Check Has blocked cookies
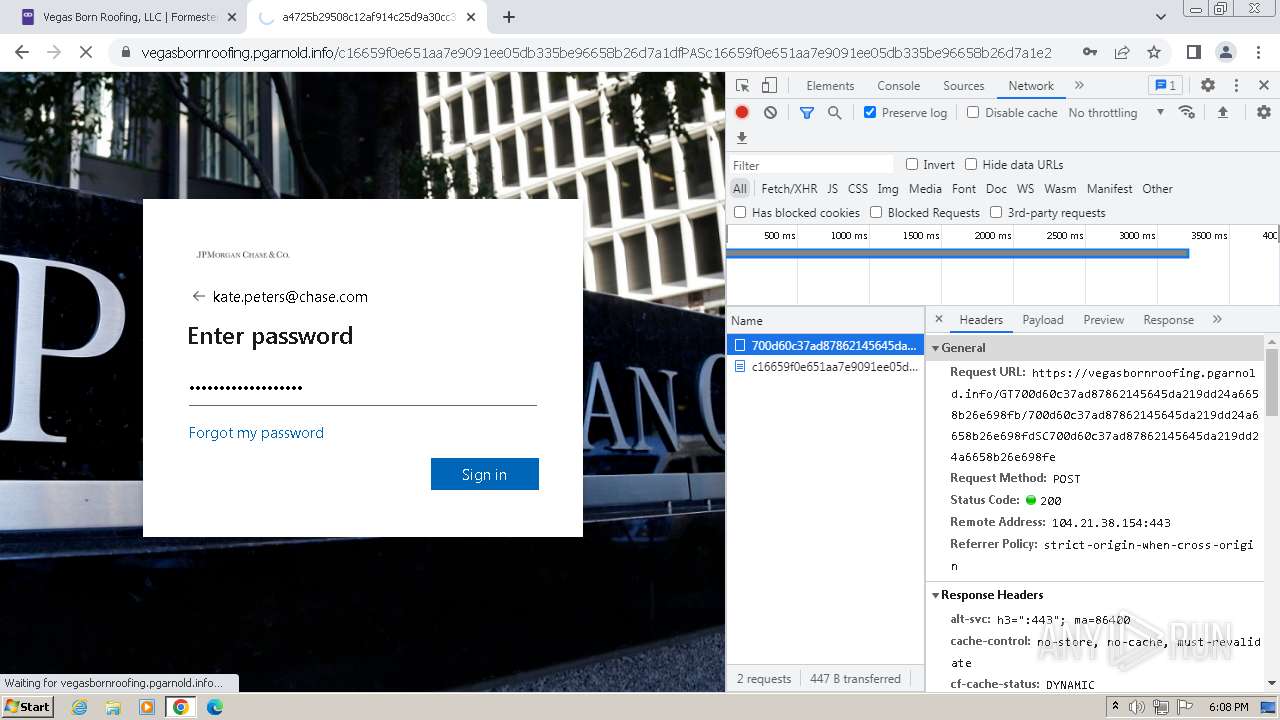The height and width of the screenshot is (720, 1280). pos(740,212)
